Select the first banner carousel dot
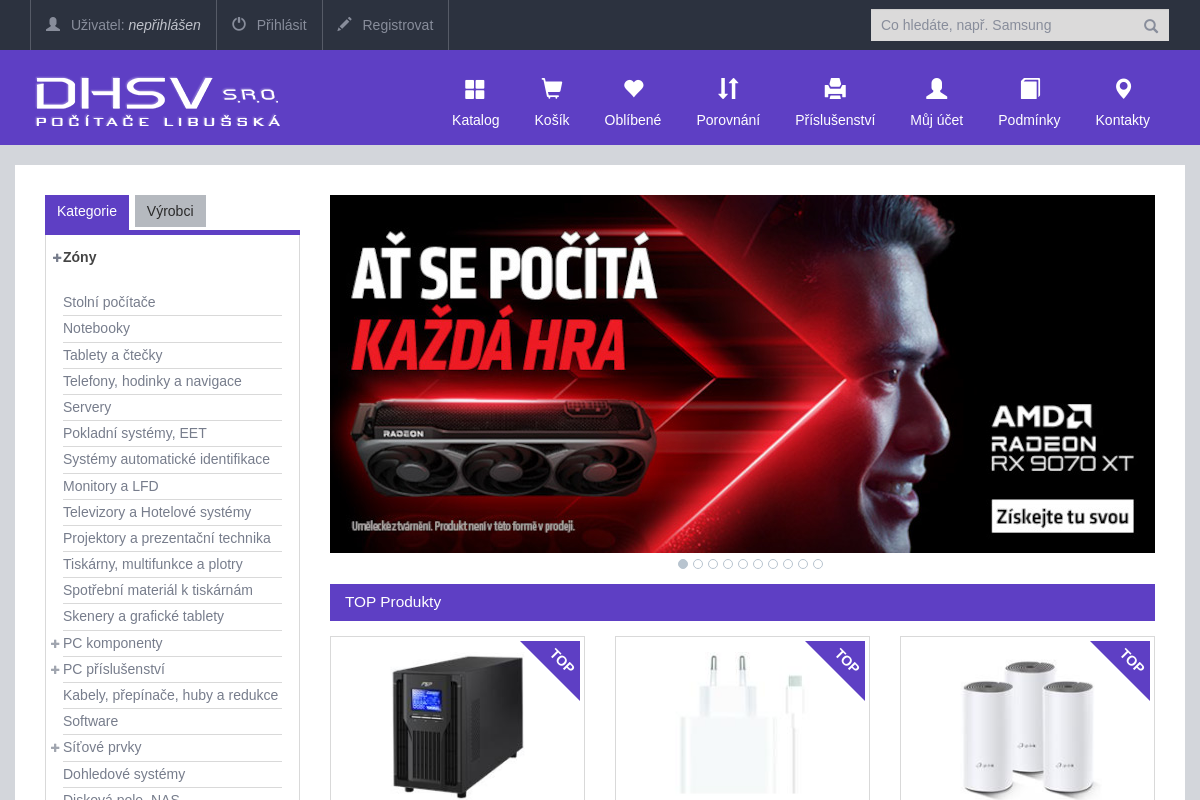 tap(683, 564)
